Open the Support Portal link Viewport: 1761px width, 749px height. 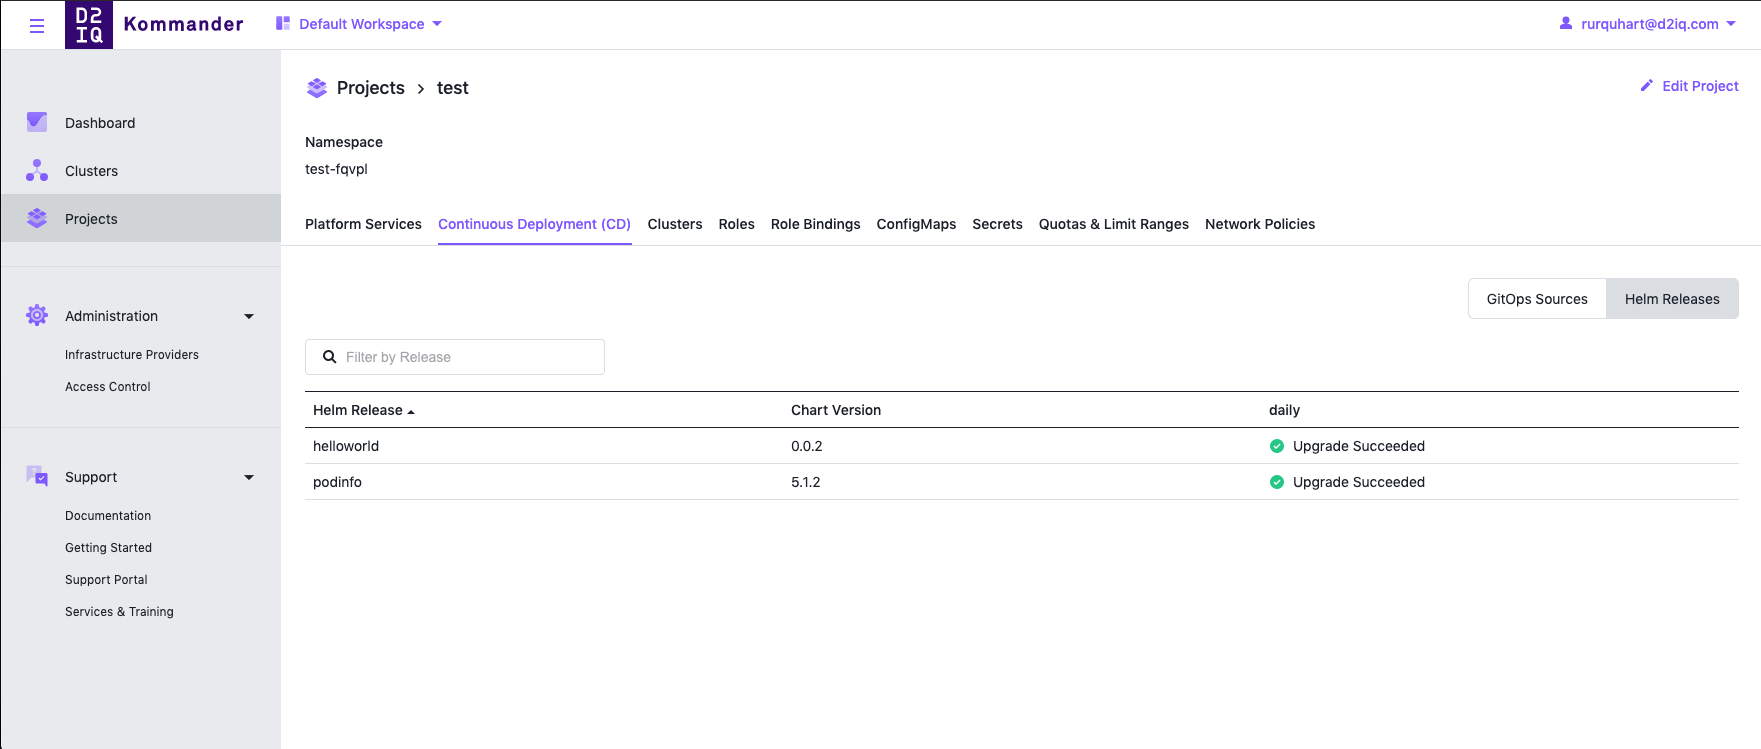point(106,580)
